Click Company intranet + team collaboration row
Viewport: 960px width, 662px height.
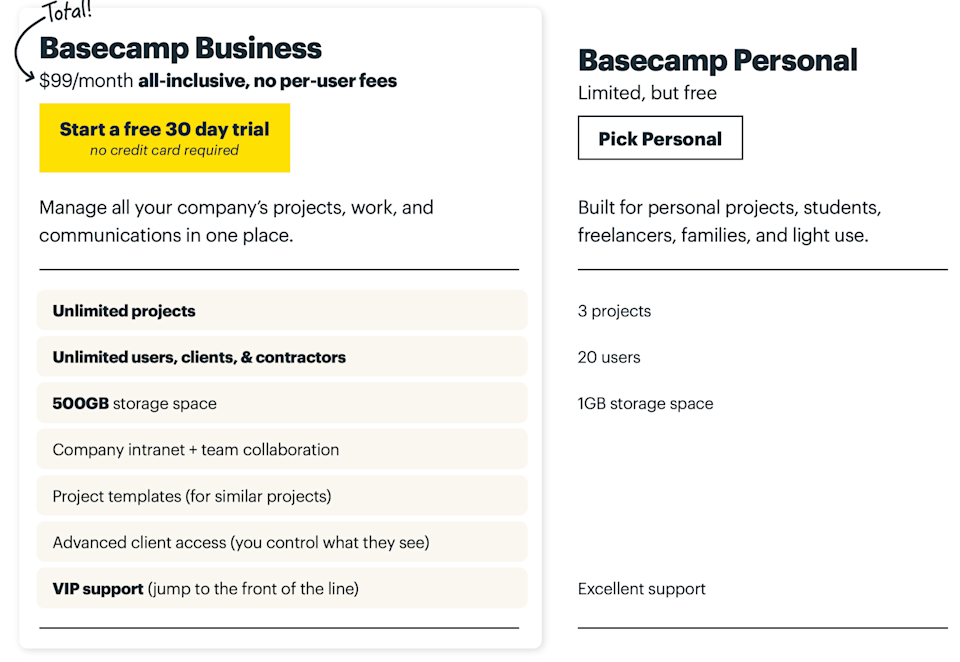tap(281, 450)
